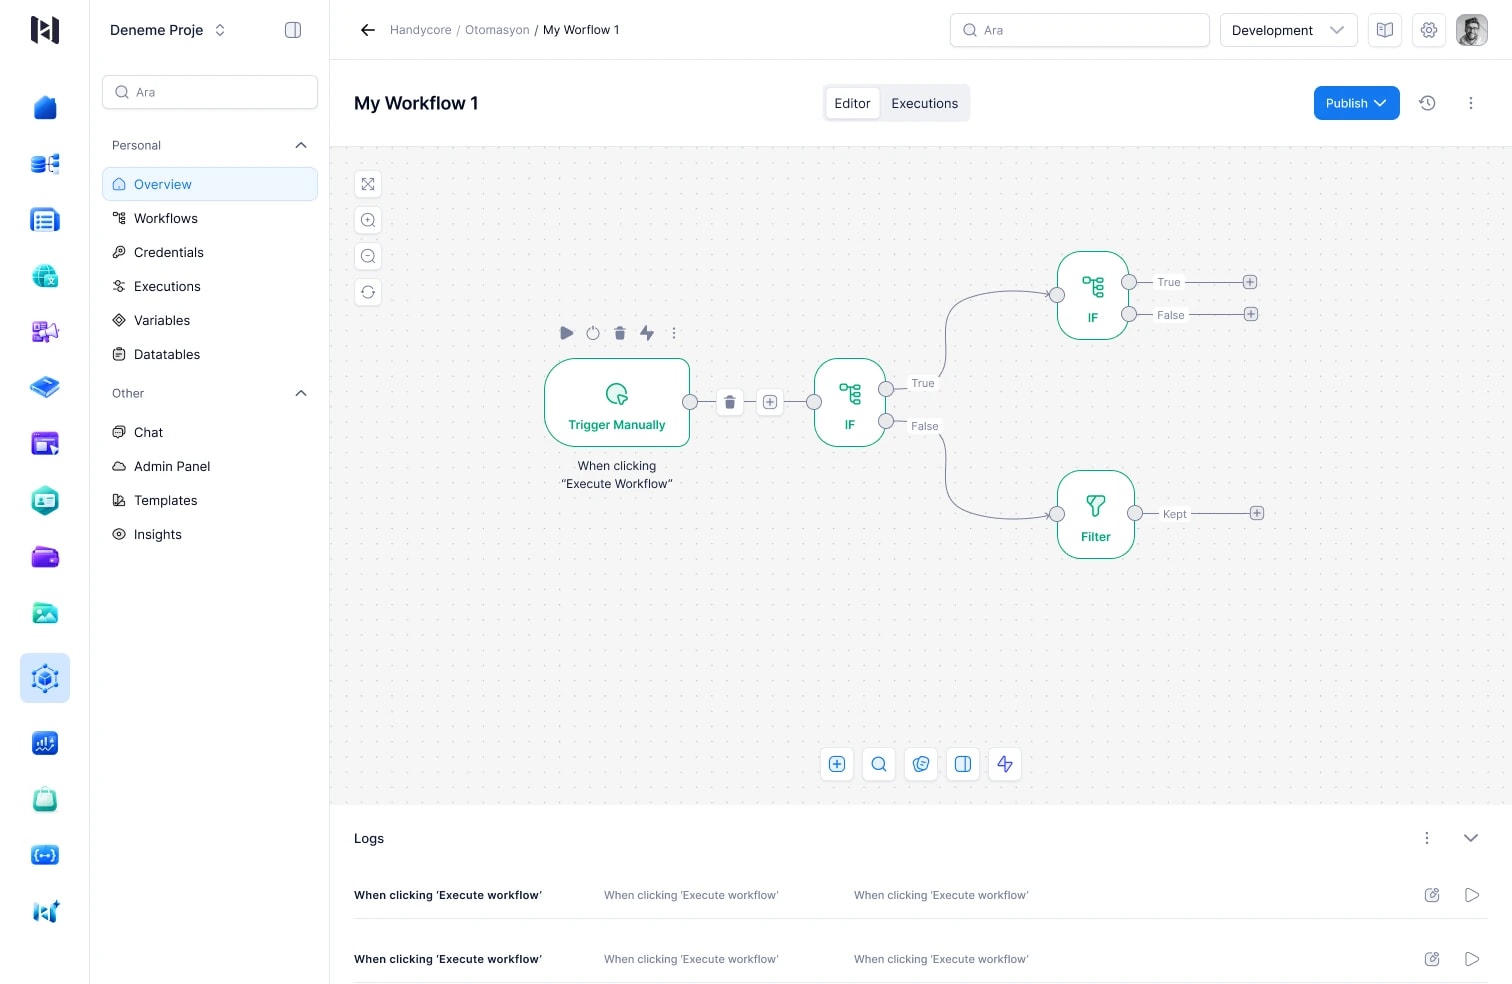
Task: Click the lightning bolt in bottom canvas toolbar
Action: point(1005,764)
